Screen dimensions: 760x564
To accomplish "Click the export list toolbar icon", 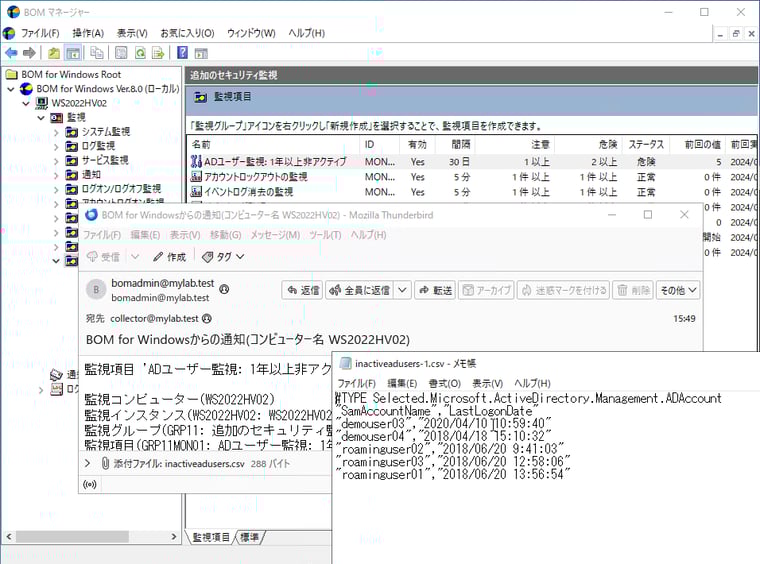I will (158, 53).
